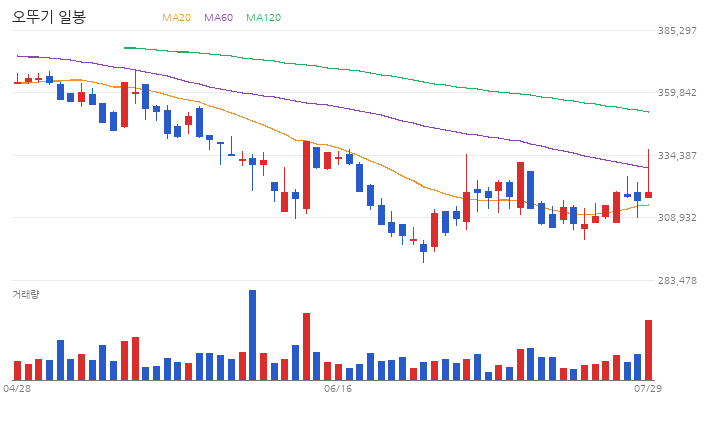Click the 283,478 price axis label
Screen dimensions: 720x440
point(677,280)
